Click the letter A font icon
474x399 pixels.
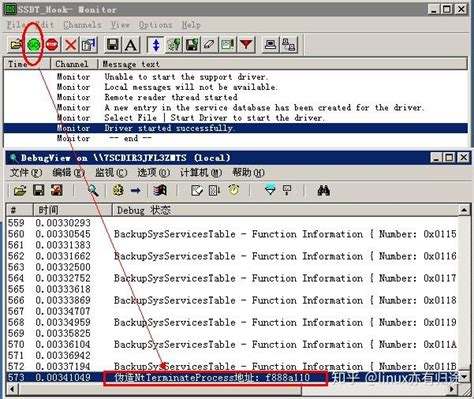[x=131, y=44]
